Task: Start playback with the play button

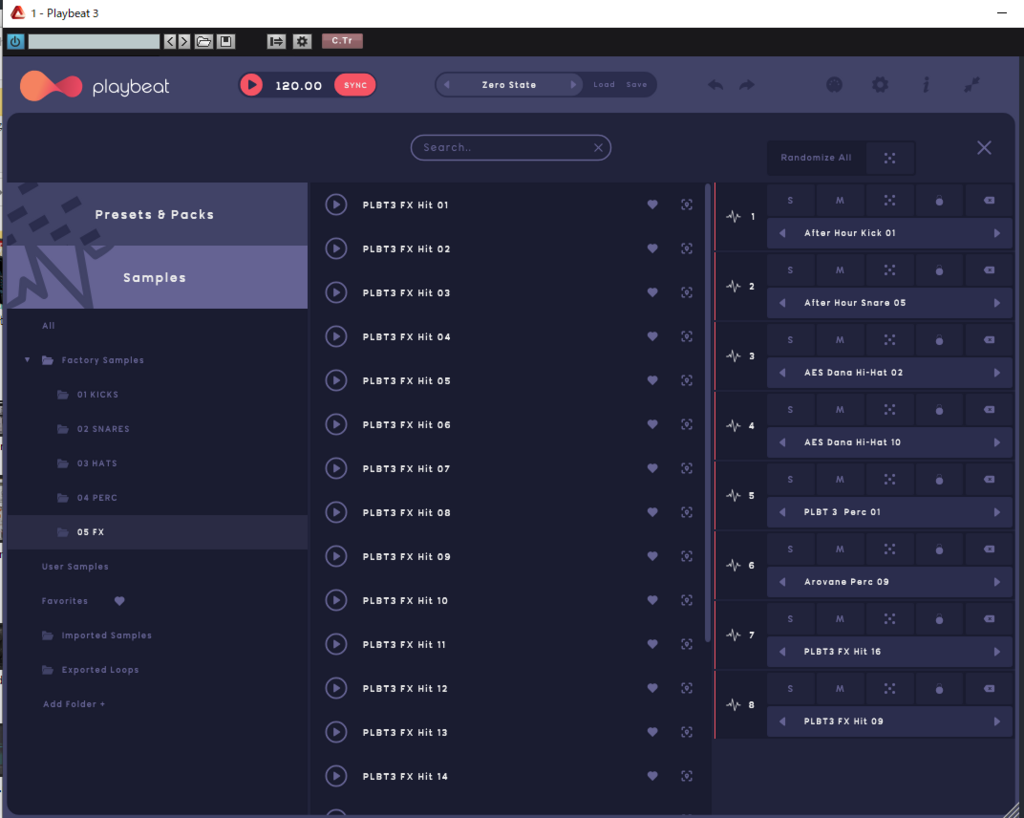Action: (x=251, y=85)
